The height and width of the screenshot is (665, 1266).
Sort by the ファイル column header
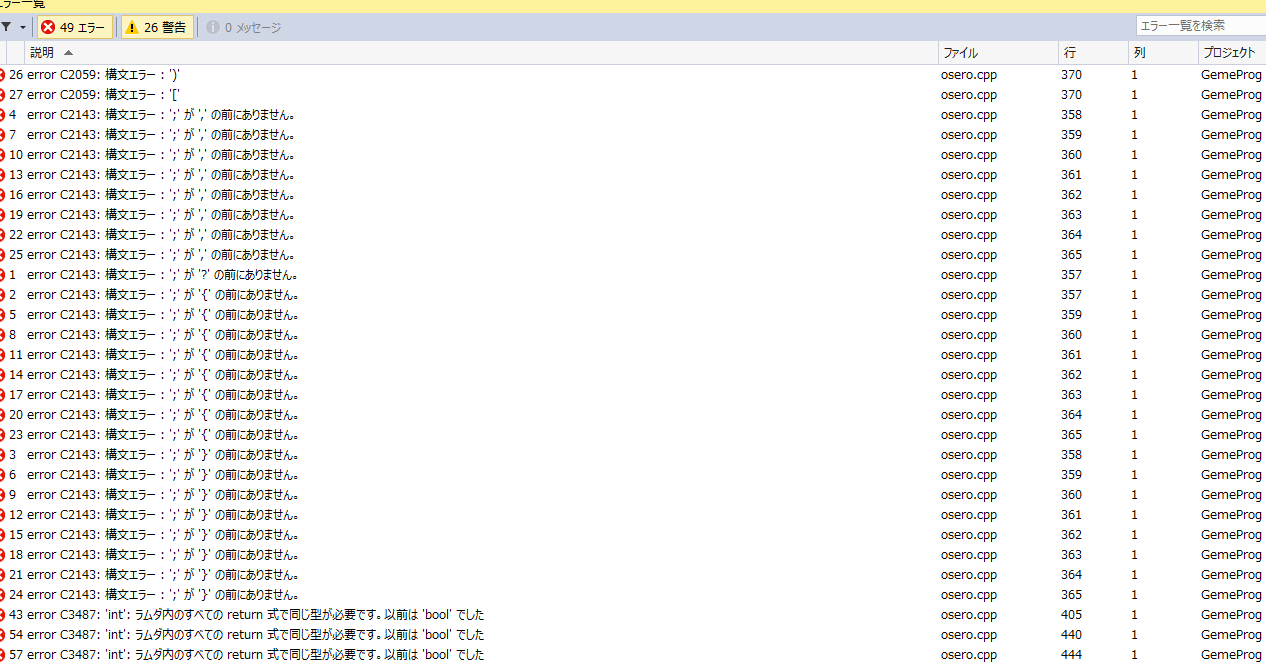[x=960, y=52]
